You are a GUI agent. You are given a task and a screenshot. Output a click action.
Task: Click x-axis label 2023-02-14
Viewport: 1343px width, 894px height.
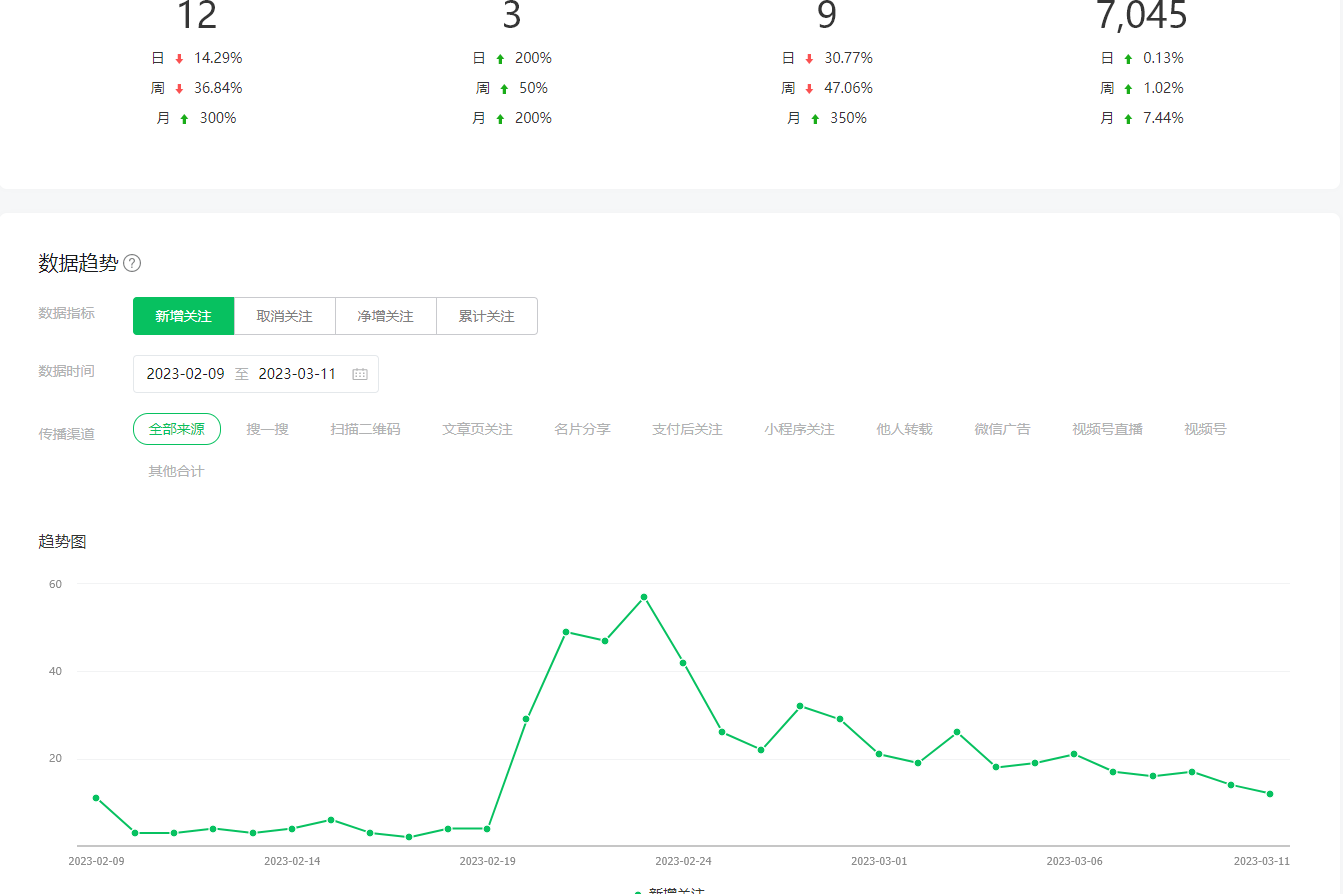click(292, 860)
